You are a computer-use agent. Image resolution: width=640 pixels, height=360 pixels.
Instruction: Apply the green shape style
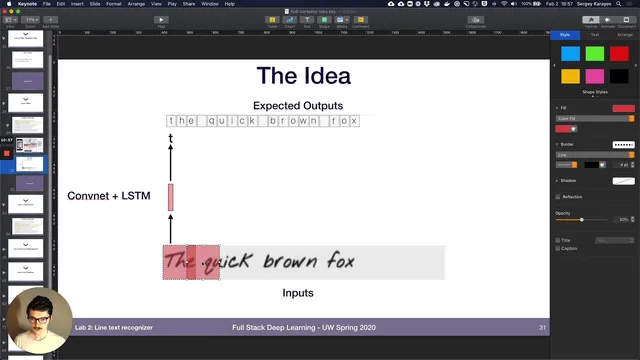pos(595,53)
